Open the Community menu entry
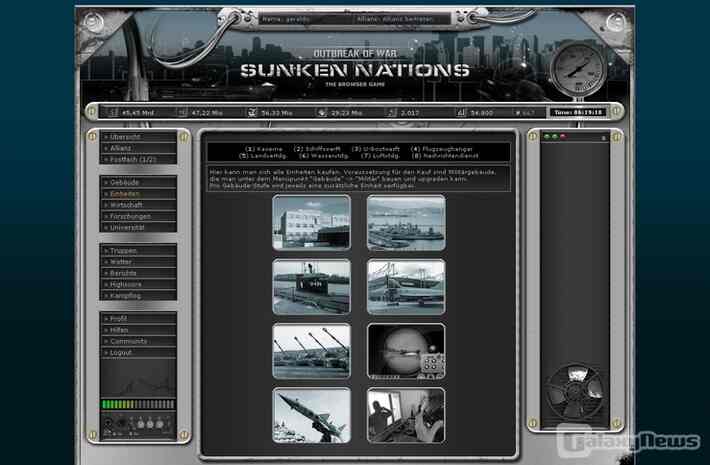The height and width of the screenshot is (465, 710). point(138,341)
